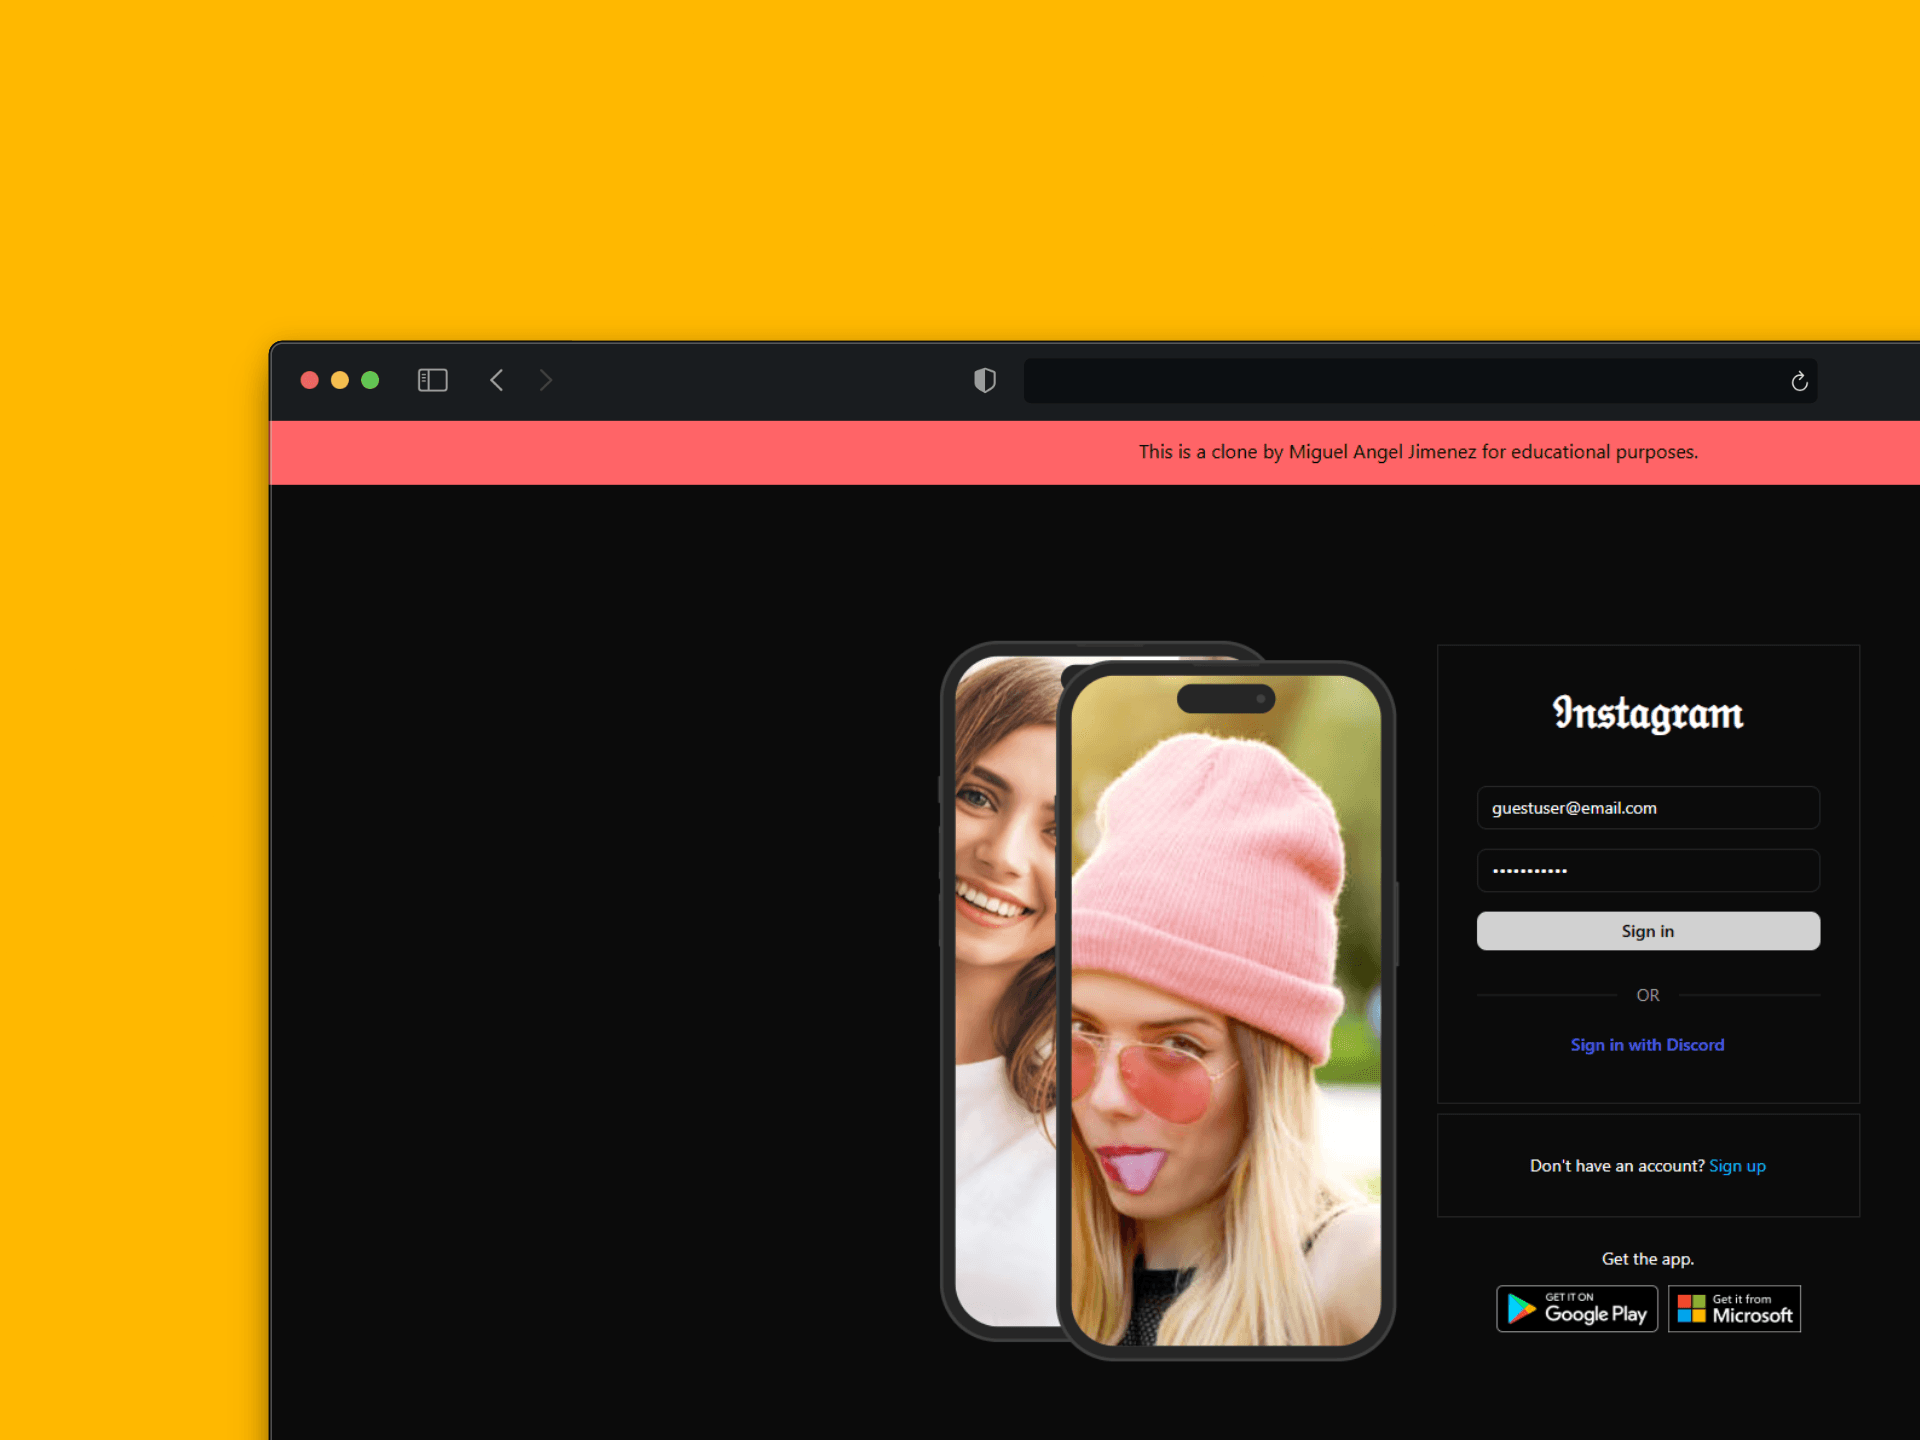Toggle the browser sidebar icon
Screen dimensions: 1920x1440
point(432,380)
